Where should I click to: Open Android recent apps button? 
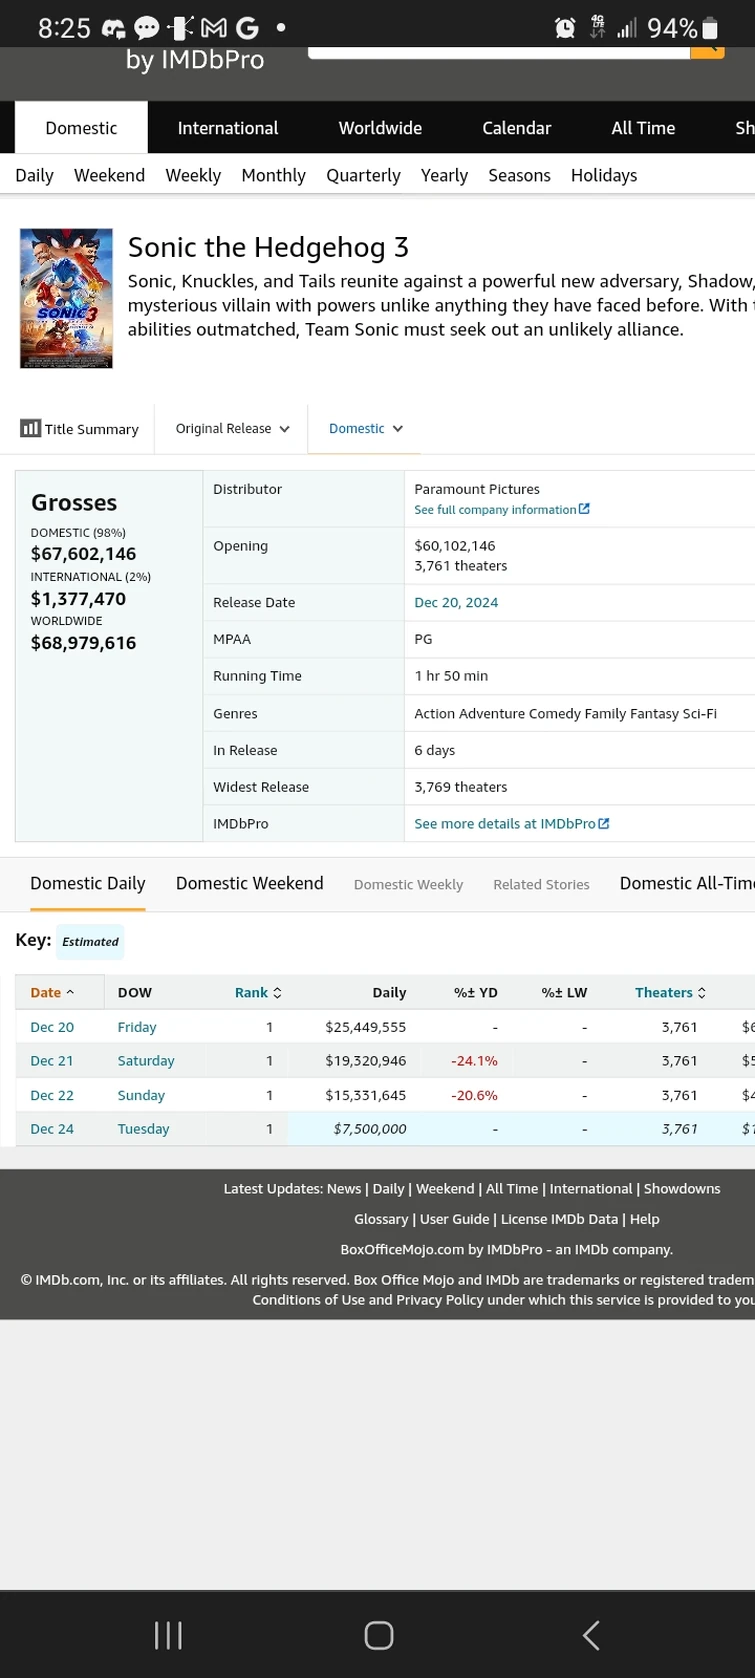coord(168,1635)
